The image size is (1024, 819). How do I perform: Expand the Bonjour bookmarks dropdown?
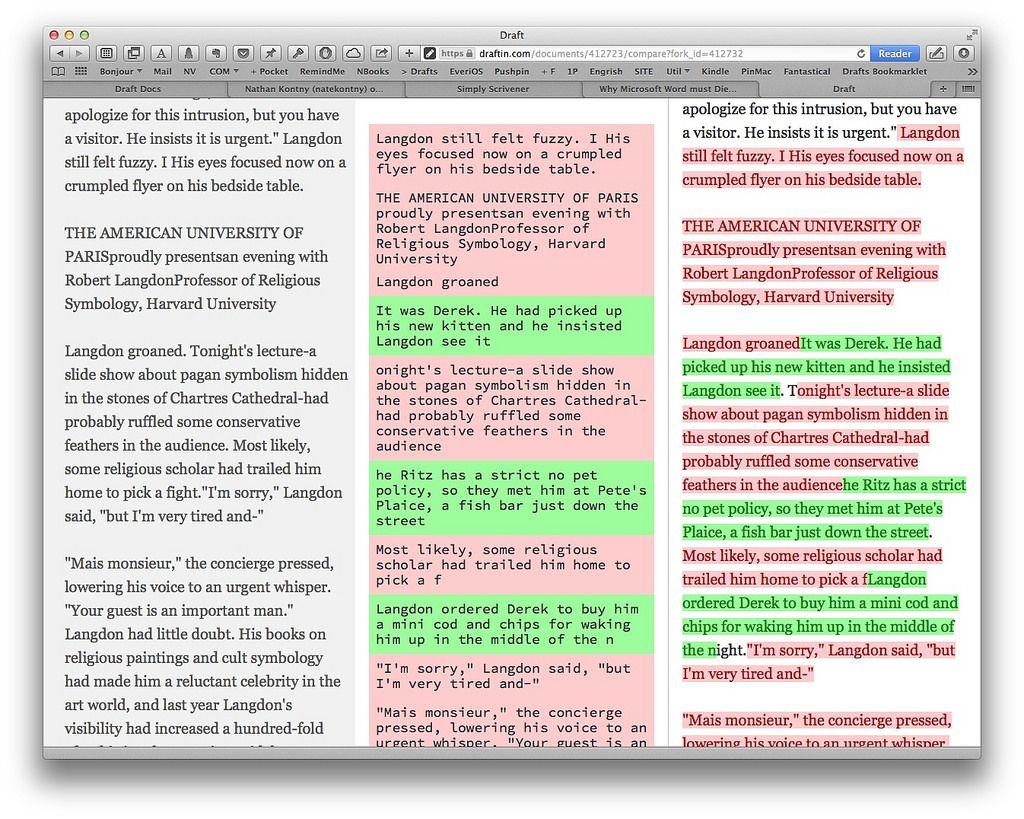[120, 72]
